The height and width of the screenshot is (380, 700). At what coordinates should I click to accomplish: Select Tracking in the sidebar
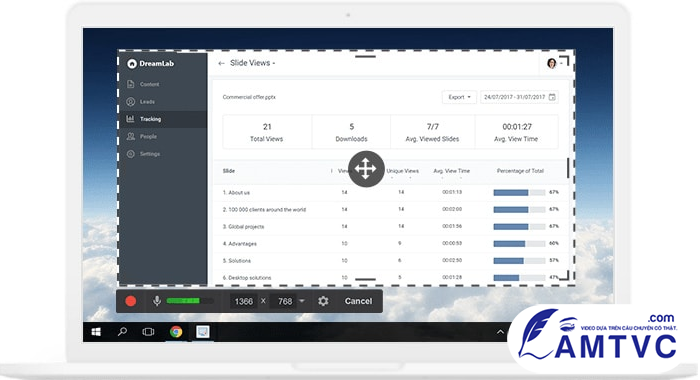(x=163, y=119)
